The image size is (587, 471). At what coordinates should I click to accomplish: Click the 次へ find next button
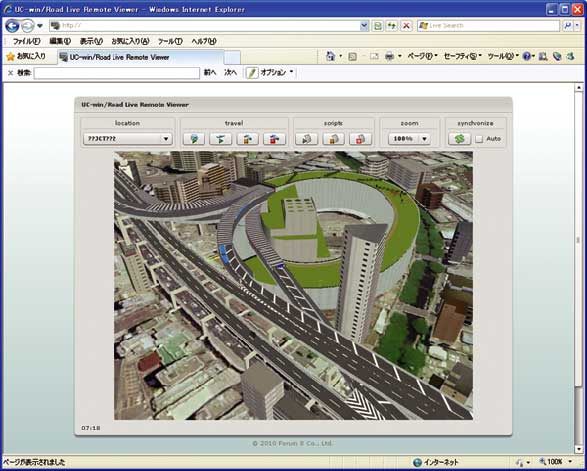tap(230, 73)
